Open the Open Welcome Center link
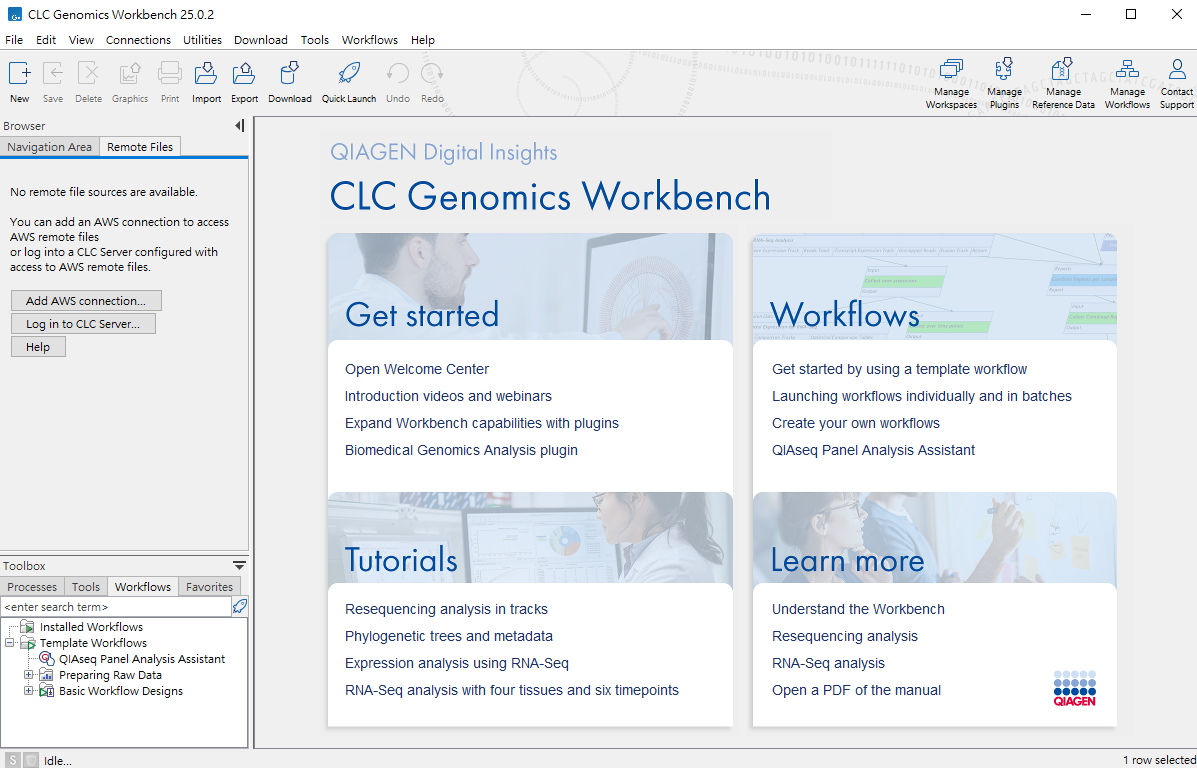Viewport: 1197px width, 768px height. pyautogui.click(x=417, y=369)
